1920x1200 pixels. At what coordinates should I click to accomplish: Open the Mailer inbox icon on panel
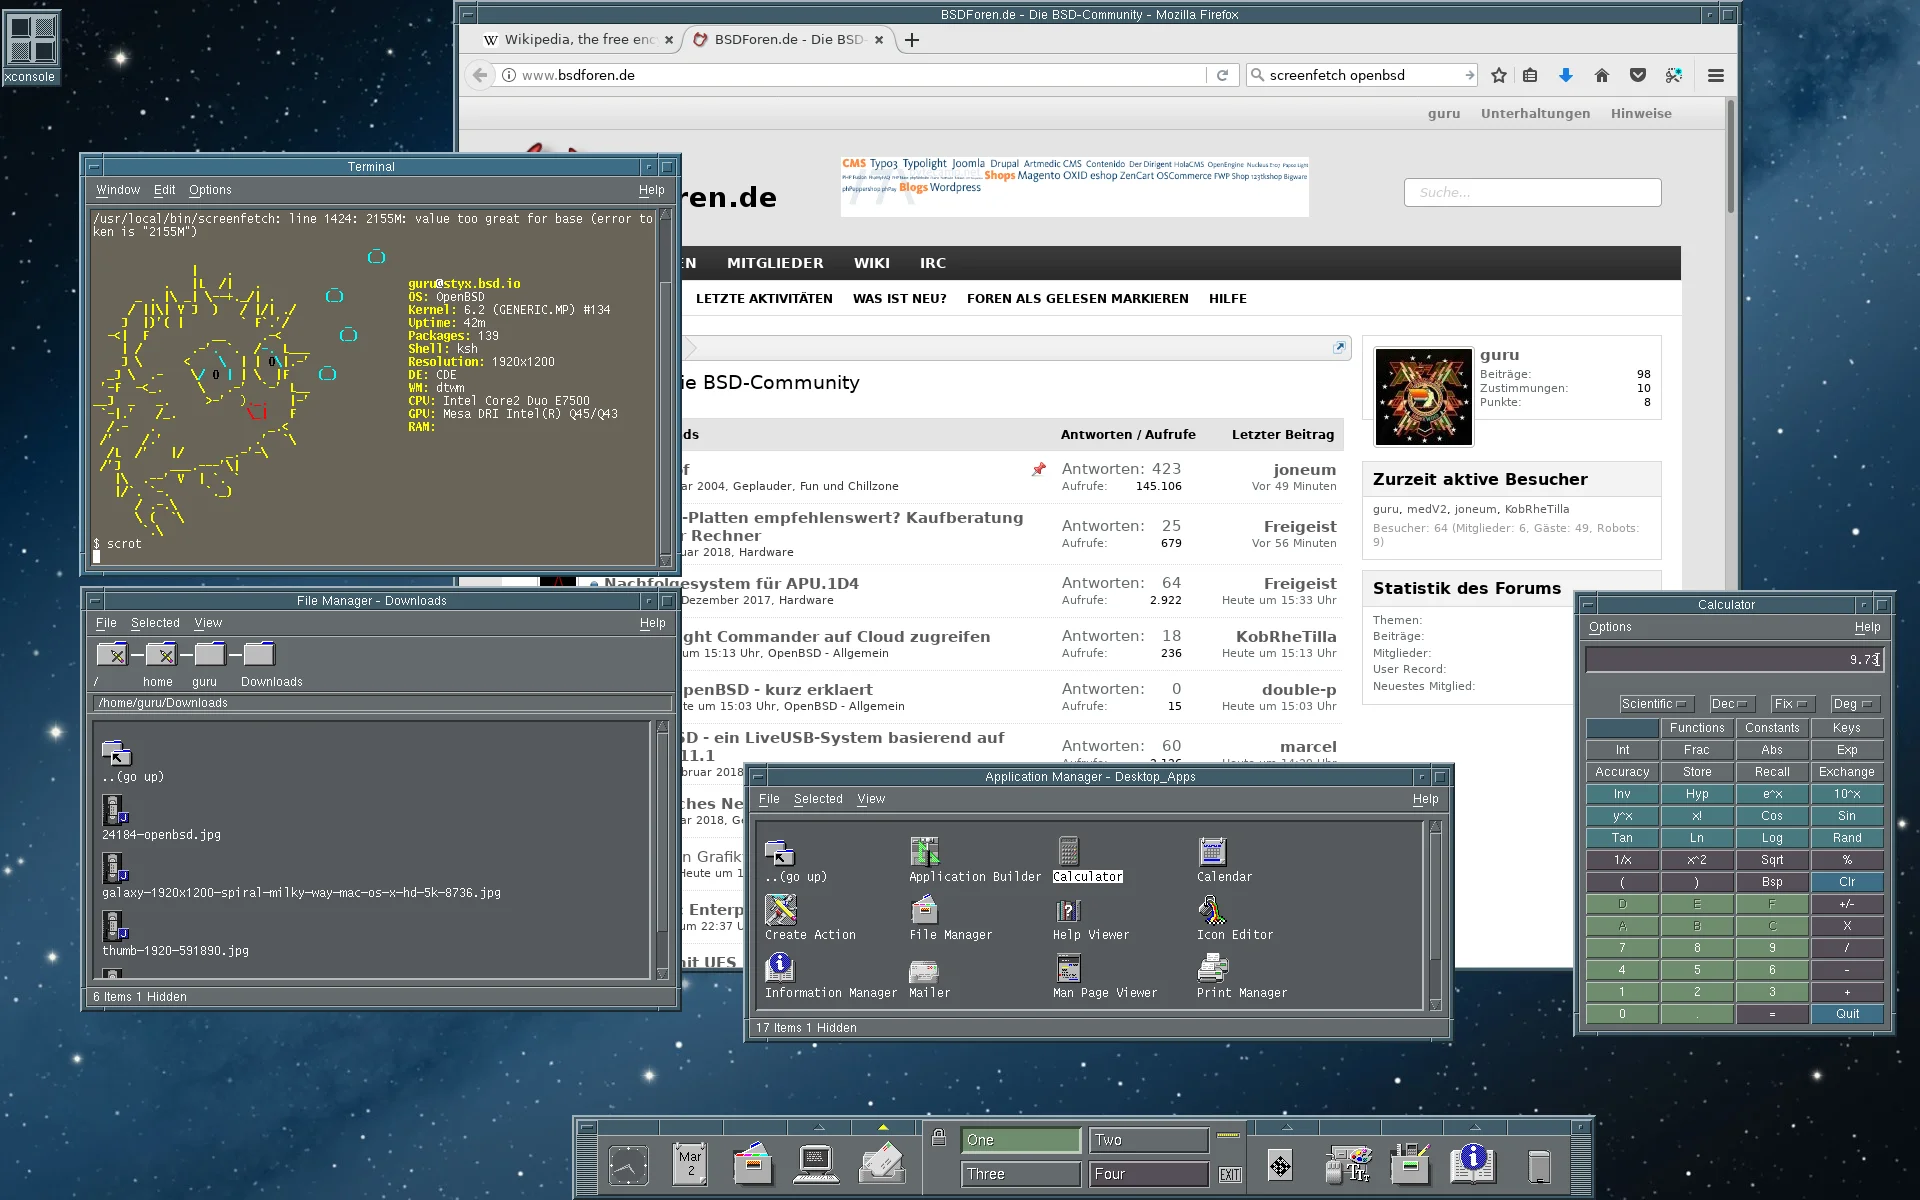pyautogui.click(x=882, y=1165)
